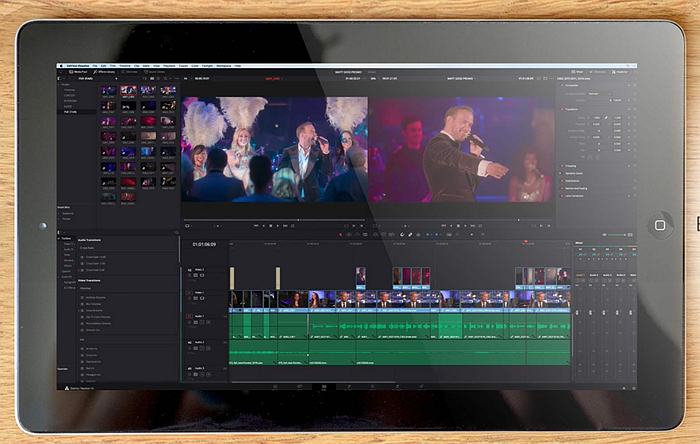This screenshot has width=700, height=444.
Task: Toggle the Snapping magnet icon
Action: [x=402, y=234]
